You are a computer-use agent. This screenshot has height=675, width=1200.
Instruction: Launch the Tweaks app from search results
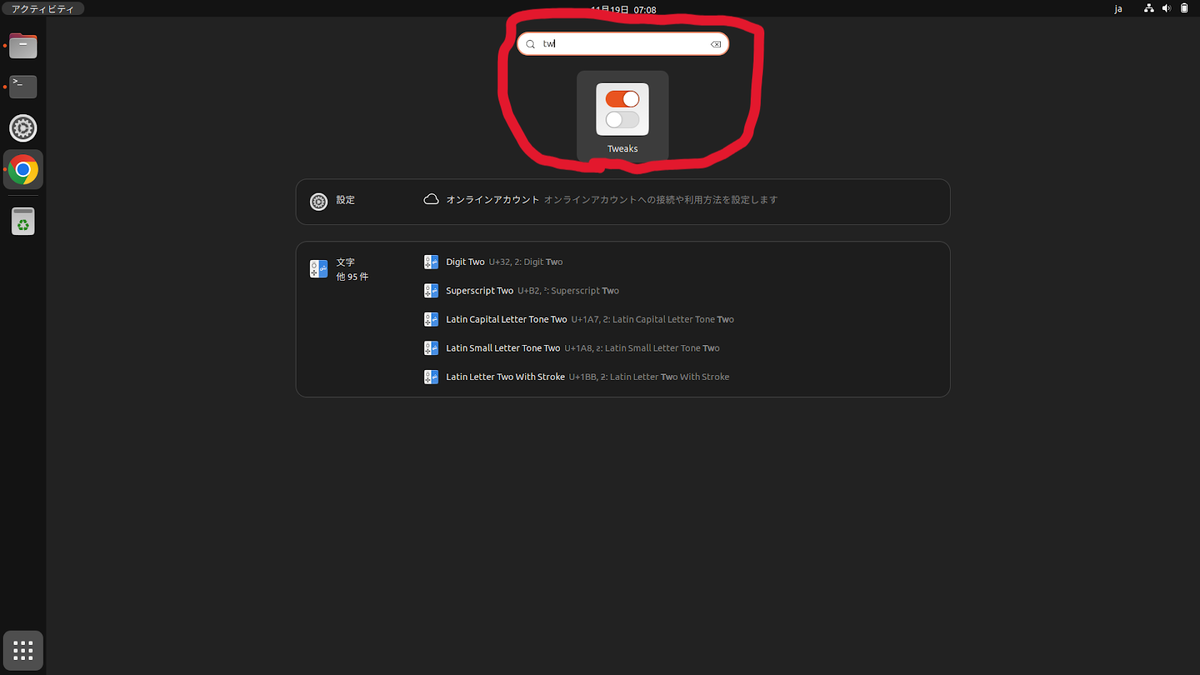tap(622, 115)
